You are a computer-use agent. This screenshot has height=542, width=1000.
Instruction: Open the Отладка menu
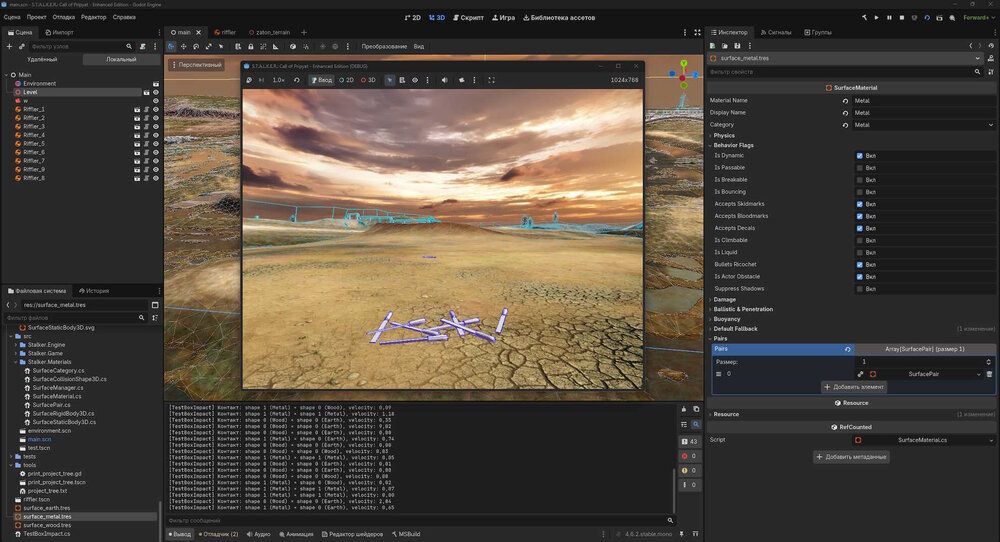[x=64, y=17]
